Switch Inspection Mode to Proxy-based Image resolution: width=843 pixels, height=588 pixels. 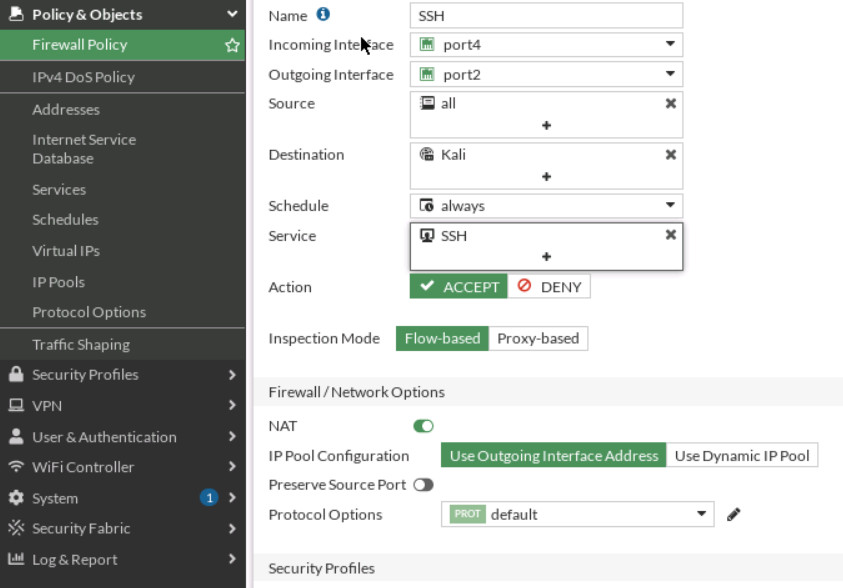536,338
